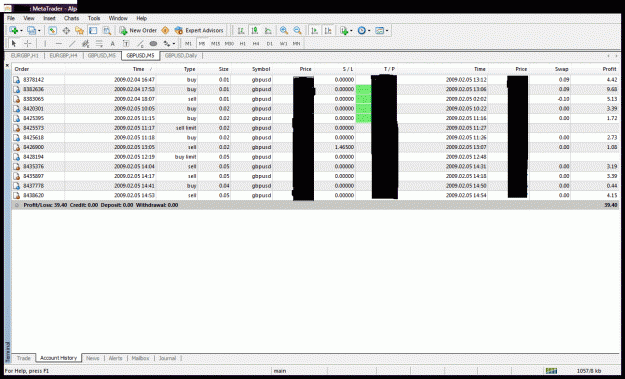
Task: Toggle the Auto Scroll chart icon
Action: tap(314, 30)
